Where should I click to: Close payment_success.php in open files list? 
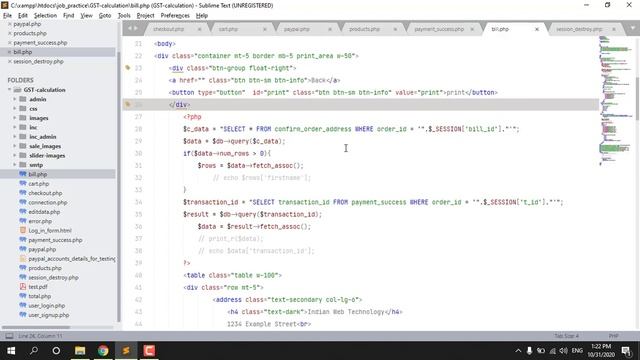(x=10, y=43)
